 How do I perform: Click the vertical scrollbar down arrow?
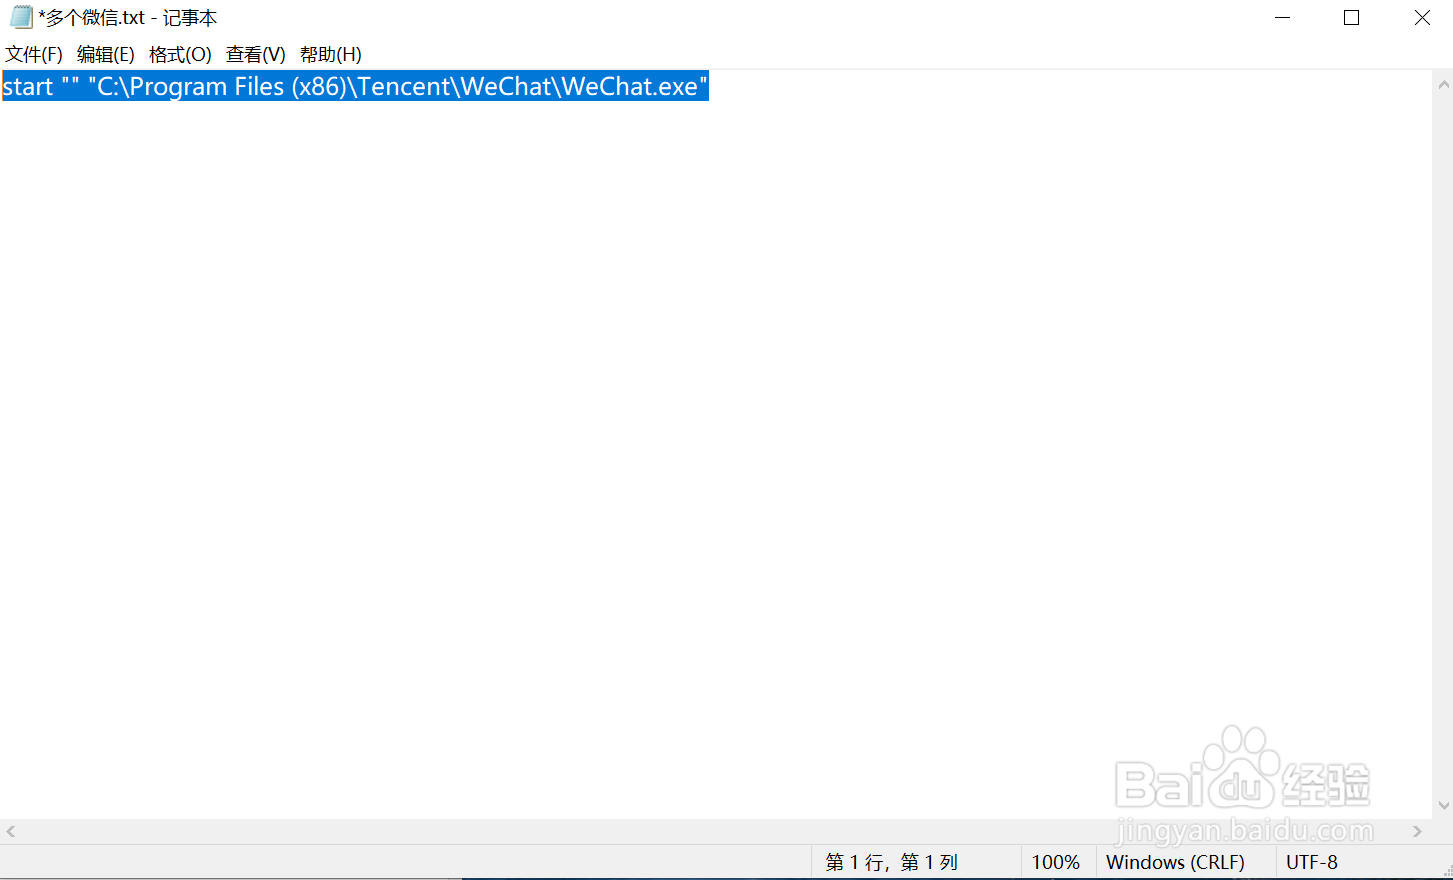1443,805
